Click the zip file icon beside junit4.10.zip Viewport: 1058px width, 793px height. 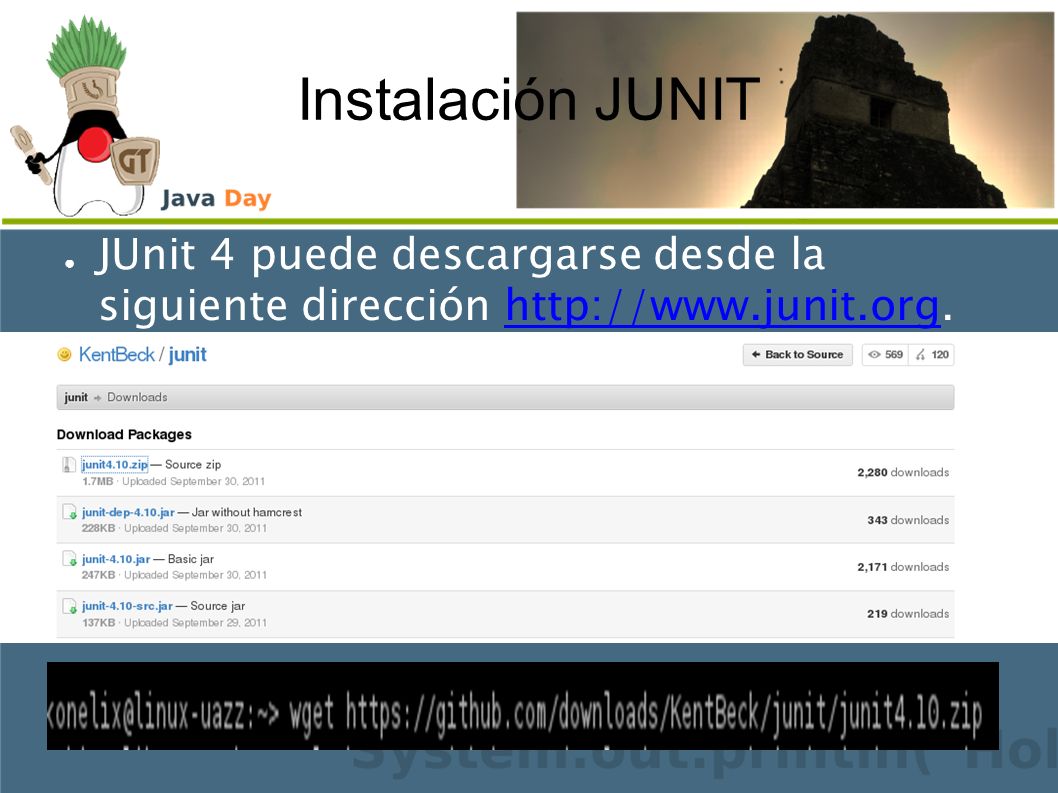point(69,464)
